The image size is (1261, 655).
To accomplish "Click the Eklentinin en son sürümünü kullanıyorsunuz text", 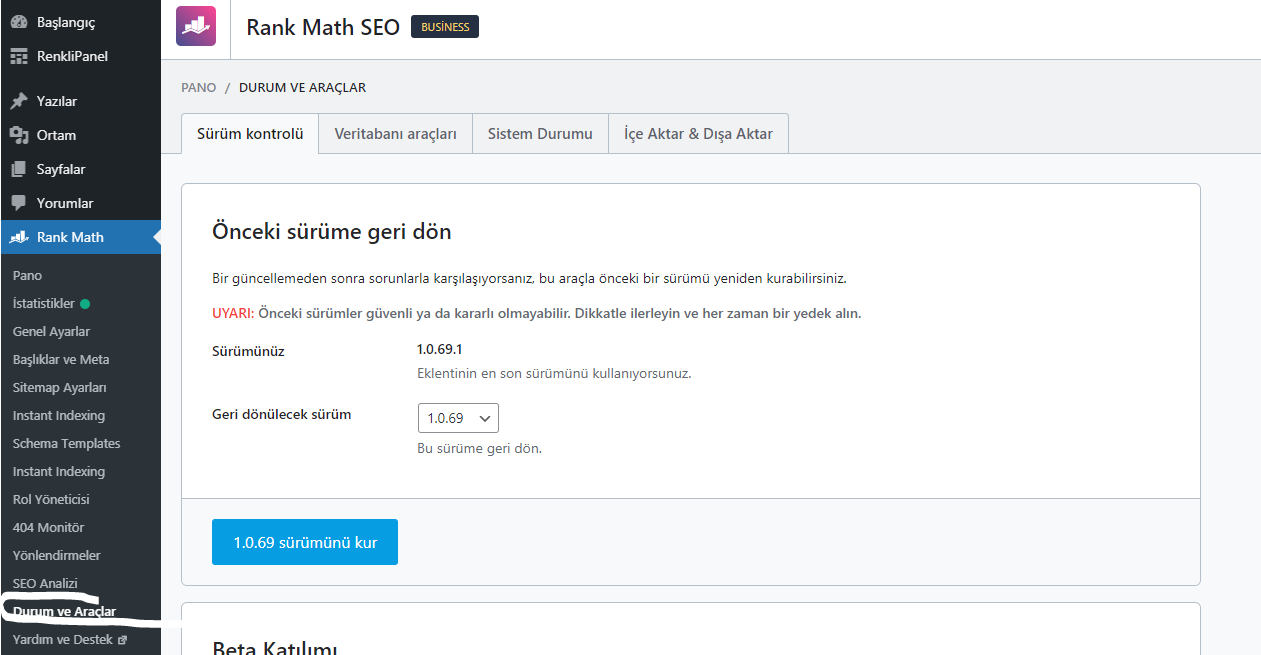I will click(554, 373).
